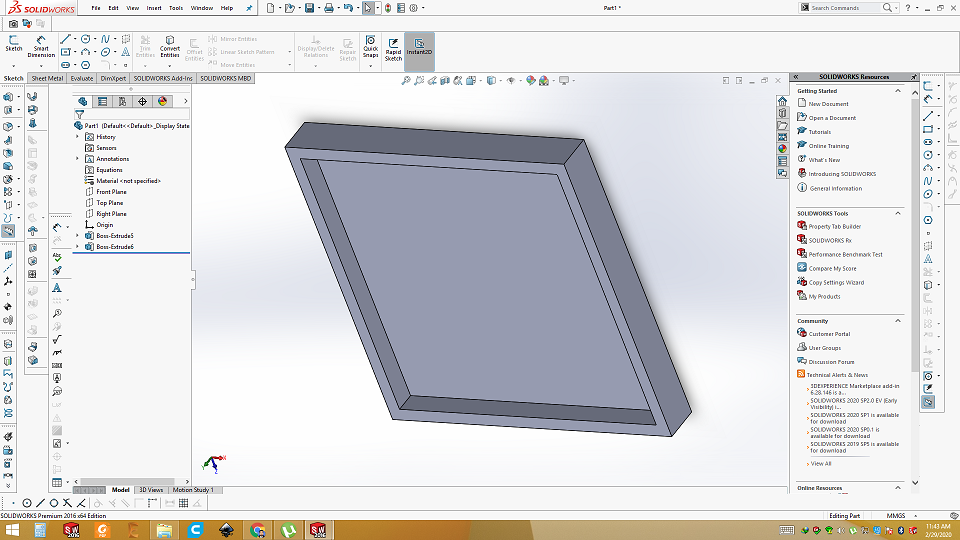Viewport: 960px width, 540px height.
Task: Select the Sketch tool
Action: click(13, 44)
